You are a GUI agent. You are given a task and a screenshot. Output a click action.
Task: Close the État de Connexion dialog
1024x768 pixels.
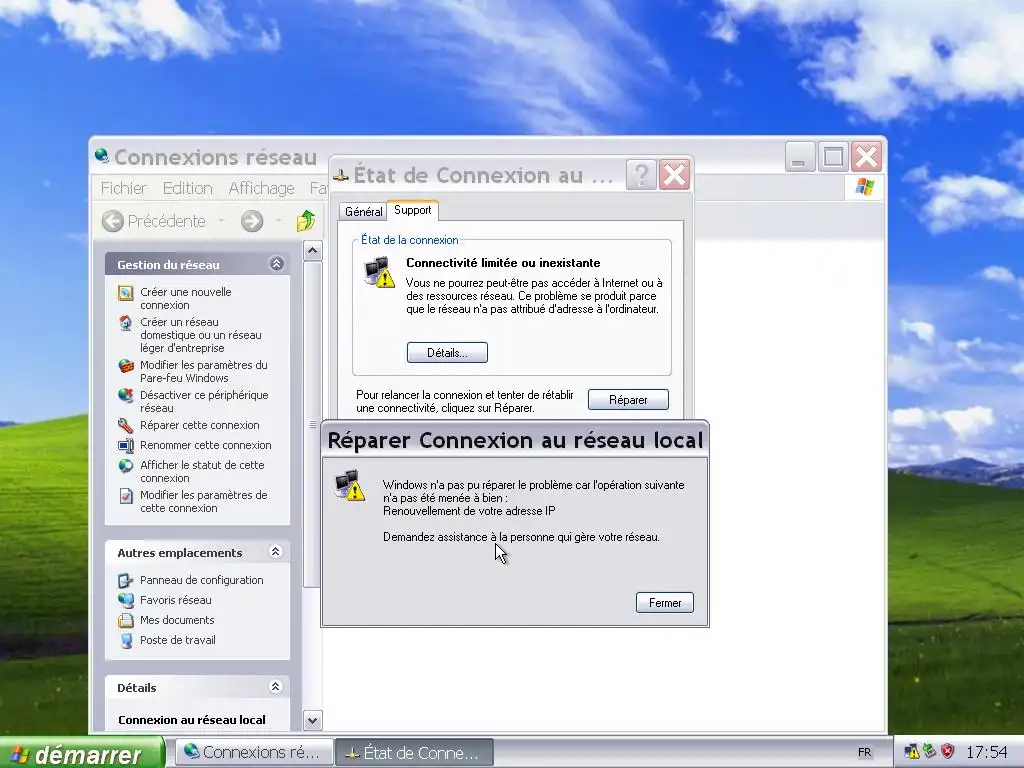[675, 175]
